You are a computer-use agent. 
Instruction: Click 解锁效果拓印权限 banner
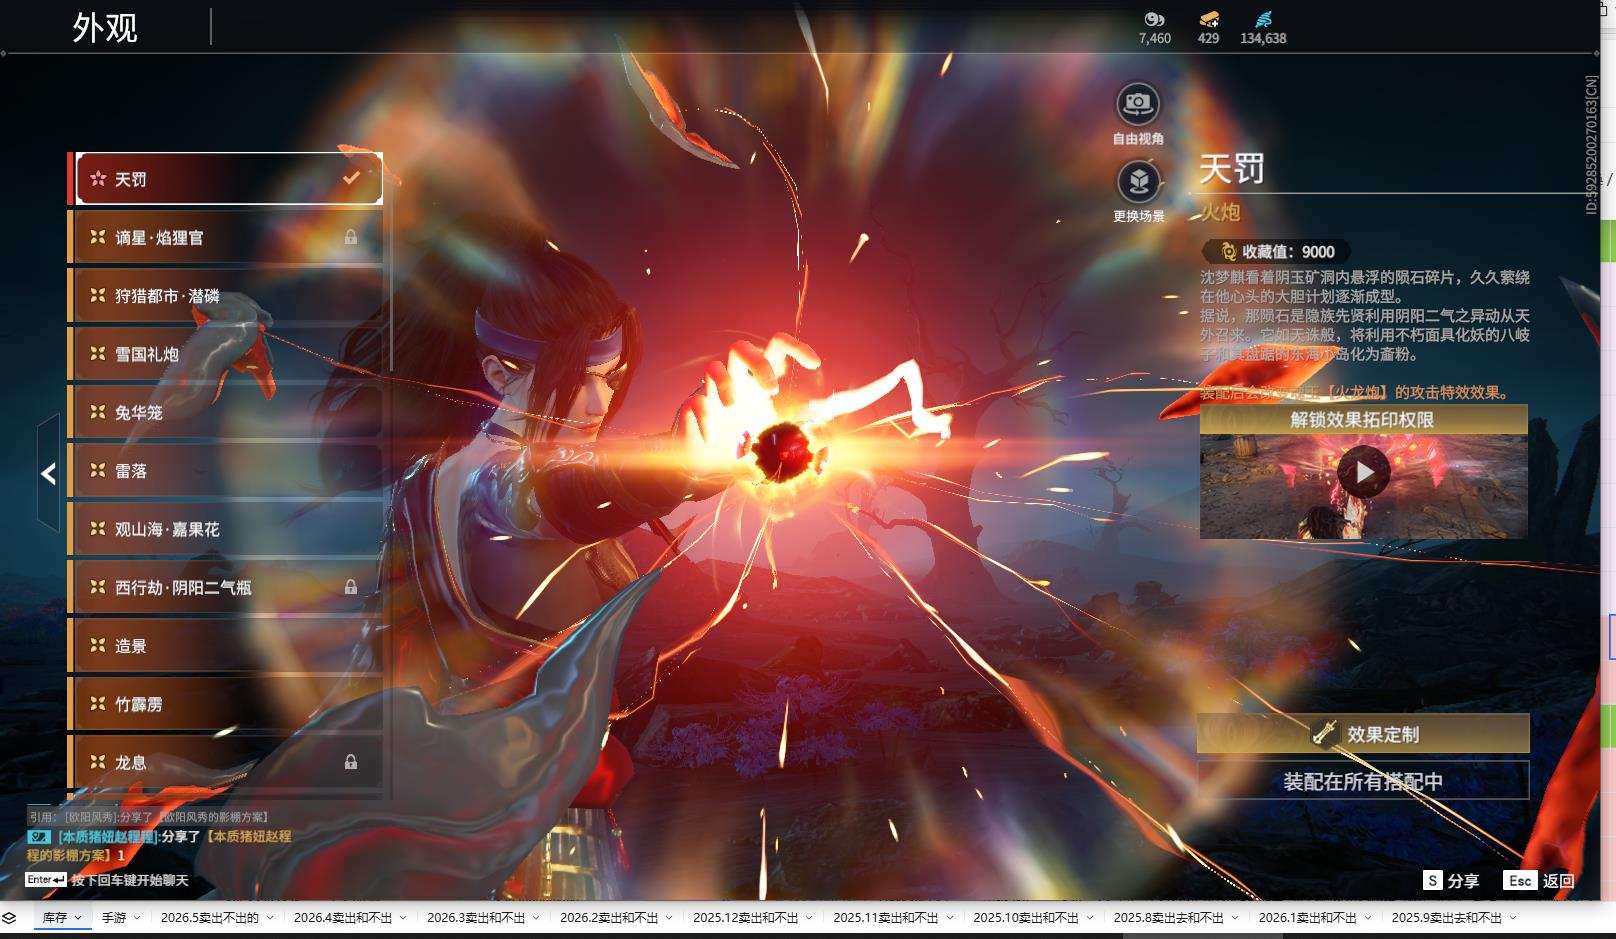click(x=1363, y=420)
